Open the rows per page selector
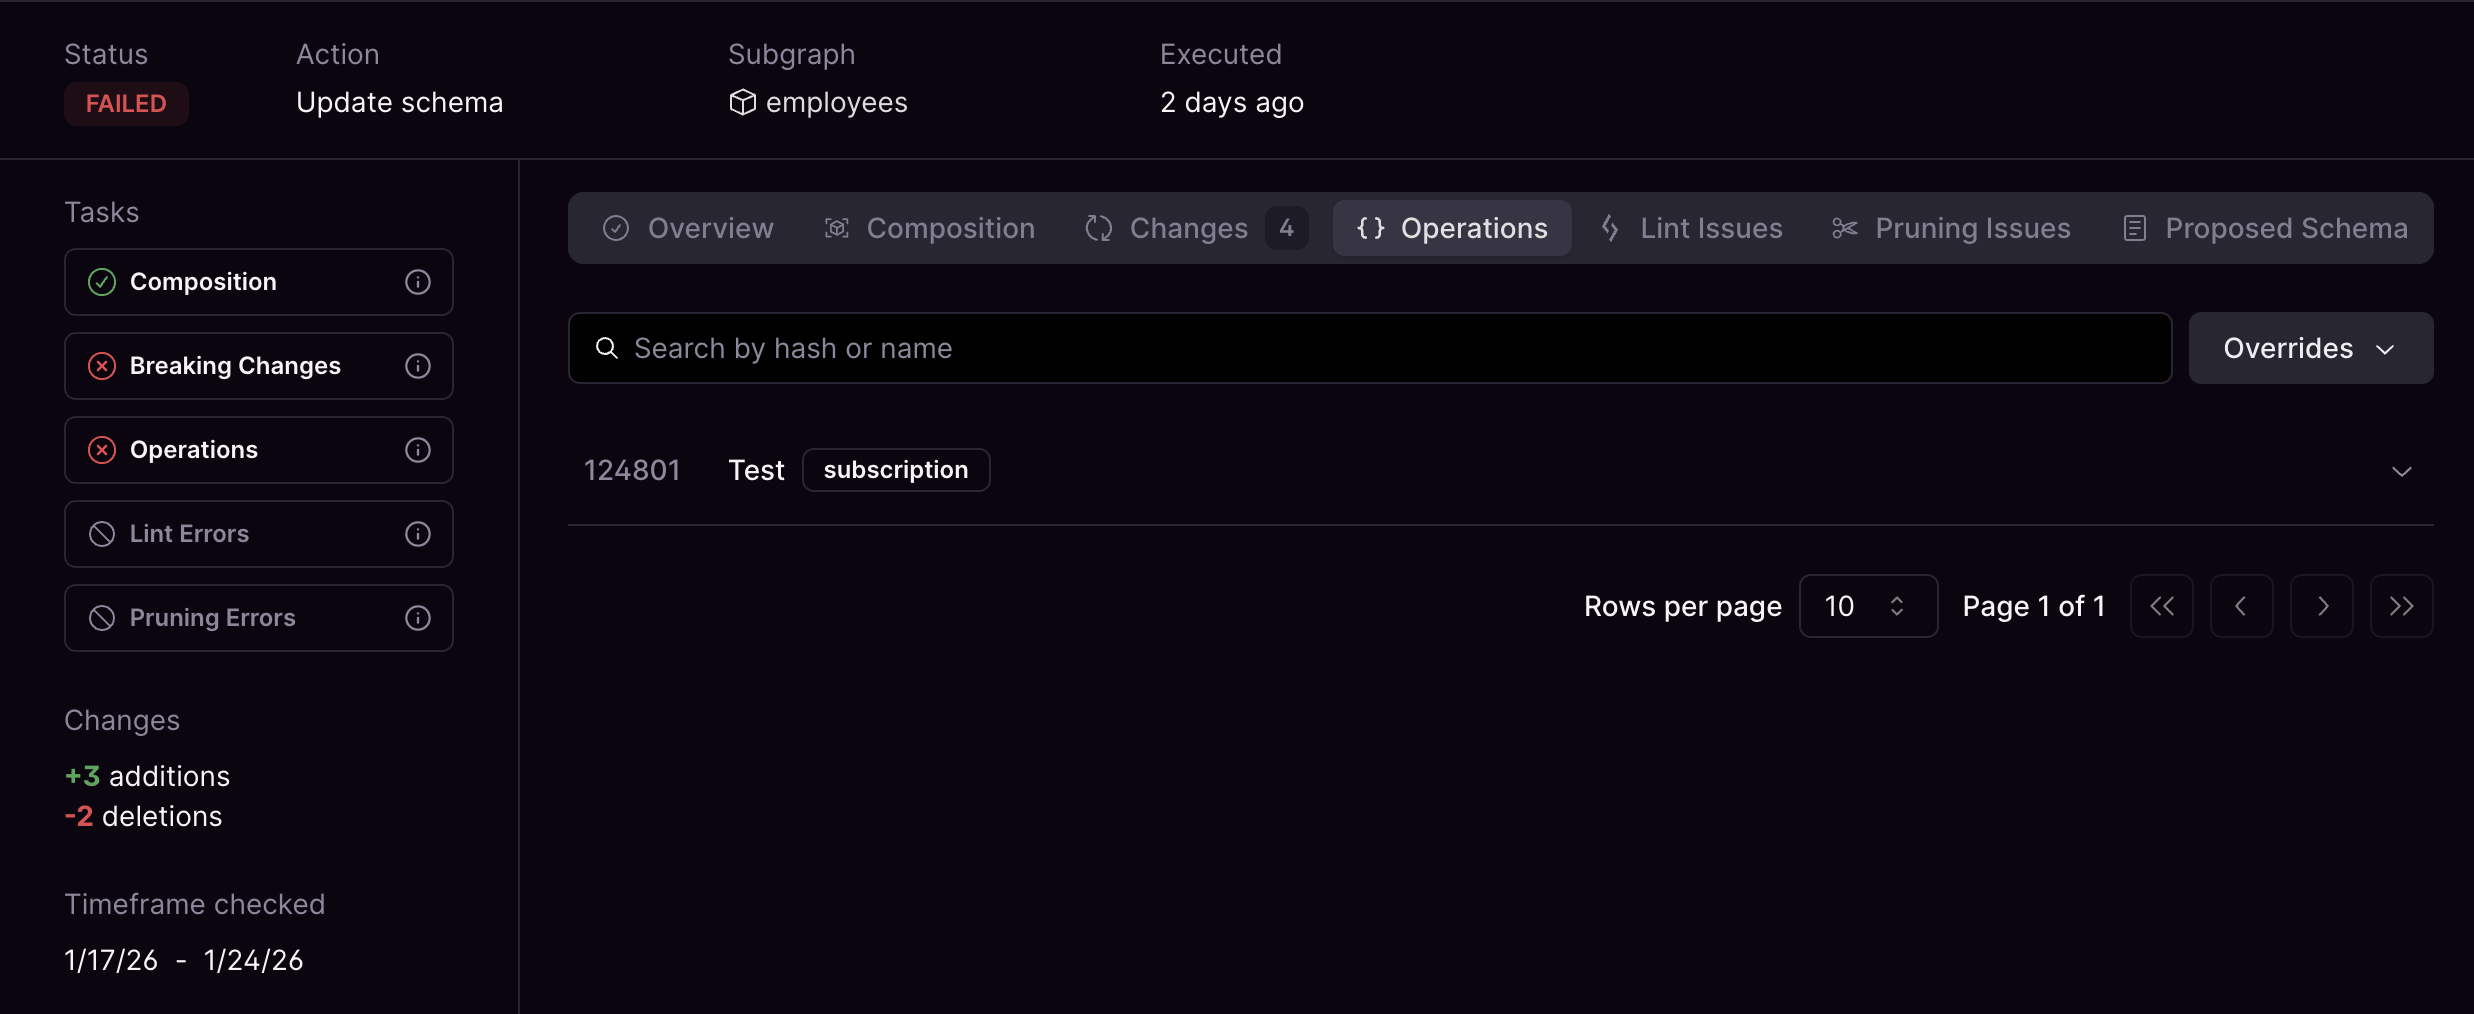This screenshot has width=2474, height=1014. (x=1868, y=606)
